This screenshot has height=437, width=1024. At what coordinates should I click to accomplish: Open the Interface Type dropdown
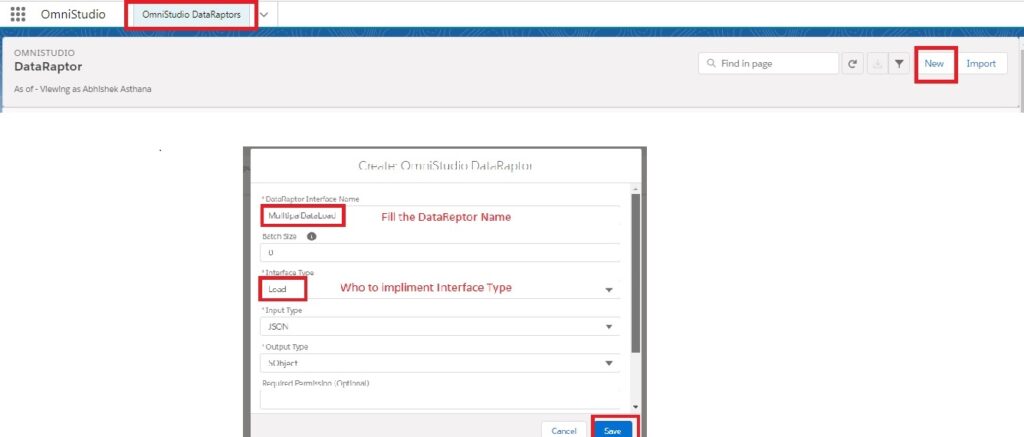pos(440,289)
